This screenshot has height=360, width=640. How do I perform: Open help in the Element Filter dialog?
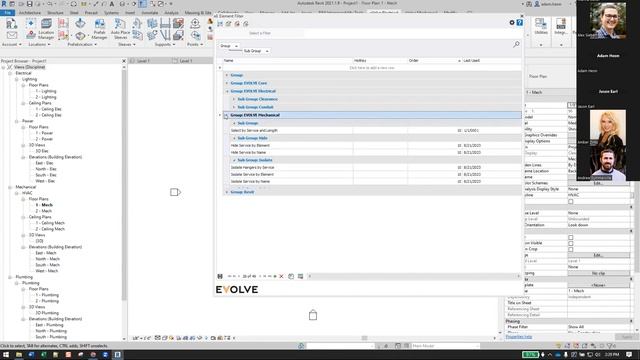(519, 23)
